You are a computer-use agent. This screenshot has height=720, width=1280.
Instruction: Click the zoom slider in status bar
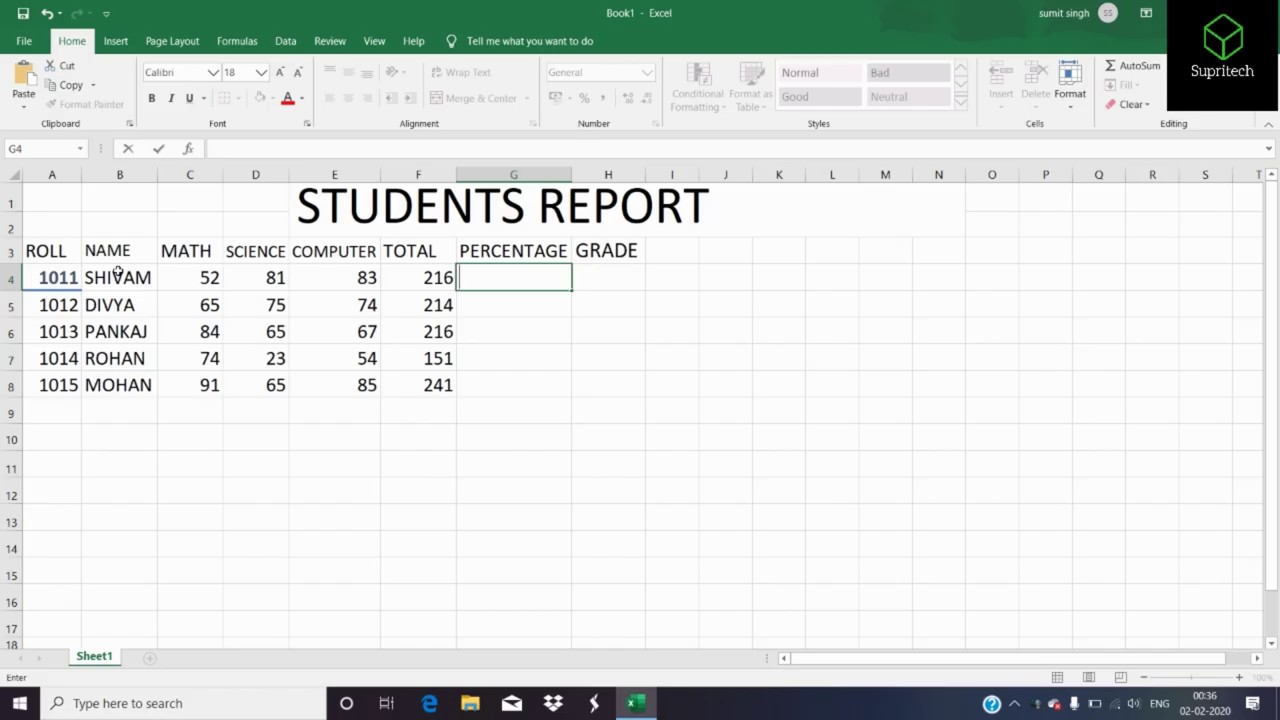[1191, 677]
